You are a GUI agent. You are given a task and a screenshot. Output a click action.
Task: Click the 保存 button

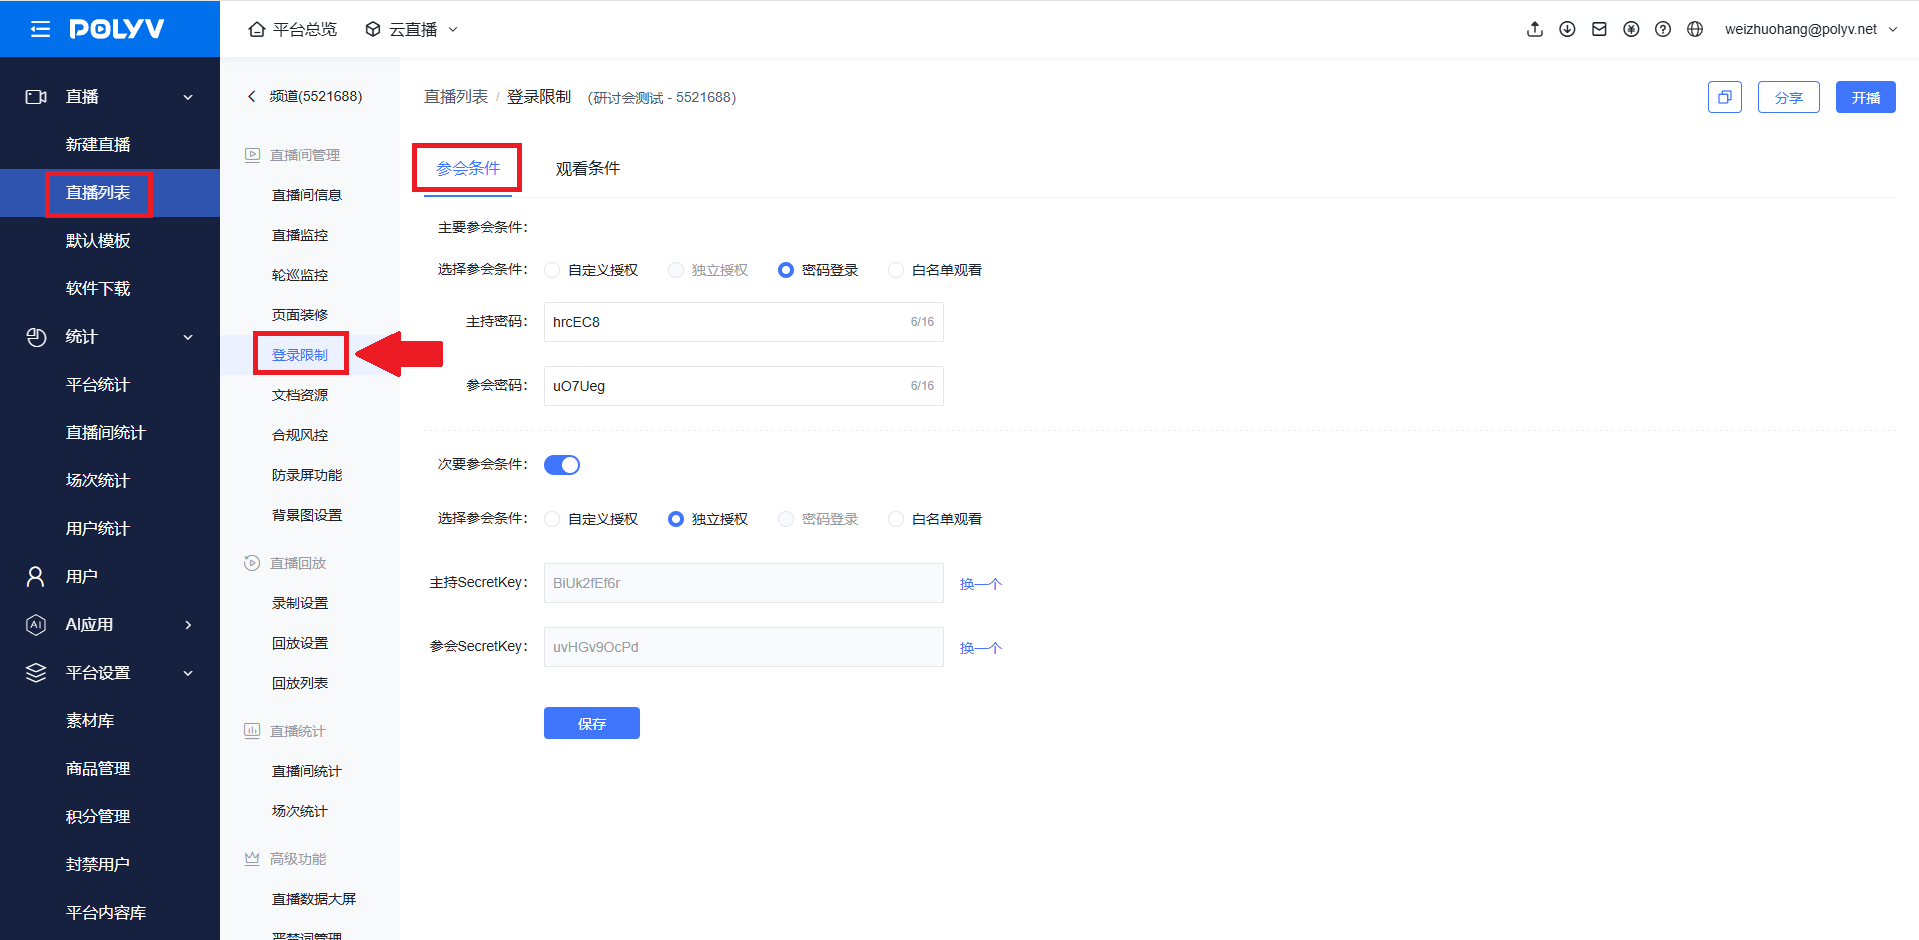click(x=592, y=723)
